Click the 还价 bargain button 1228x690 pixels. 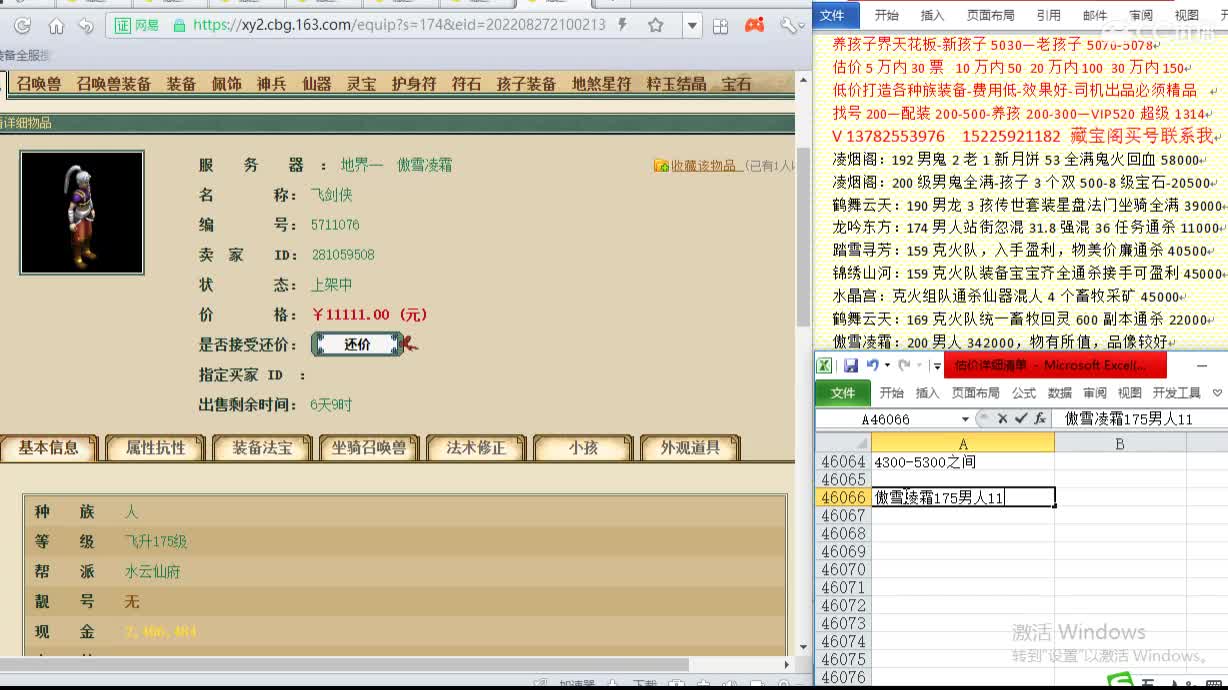(x=357, y=344)
